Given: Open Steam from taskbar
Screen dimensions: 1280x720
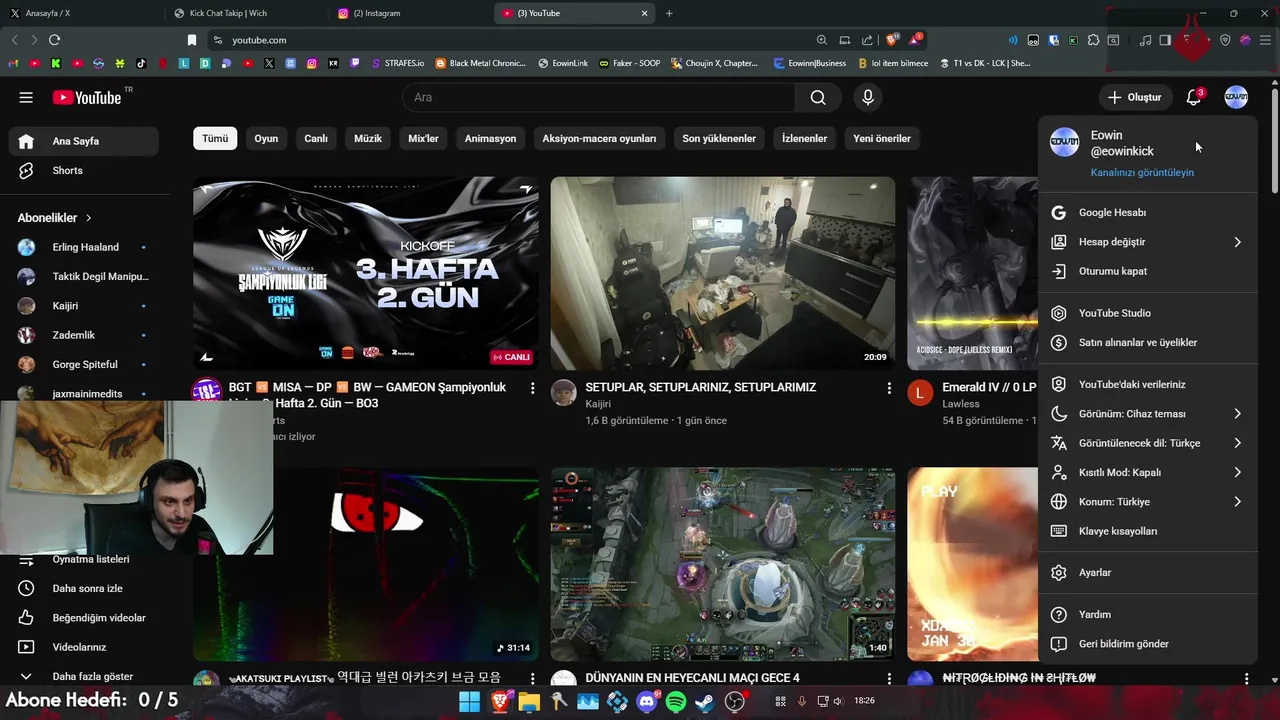Looking at the screenshot, I should pyautogui.click(x=705, y=702).
